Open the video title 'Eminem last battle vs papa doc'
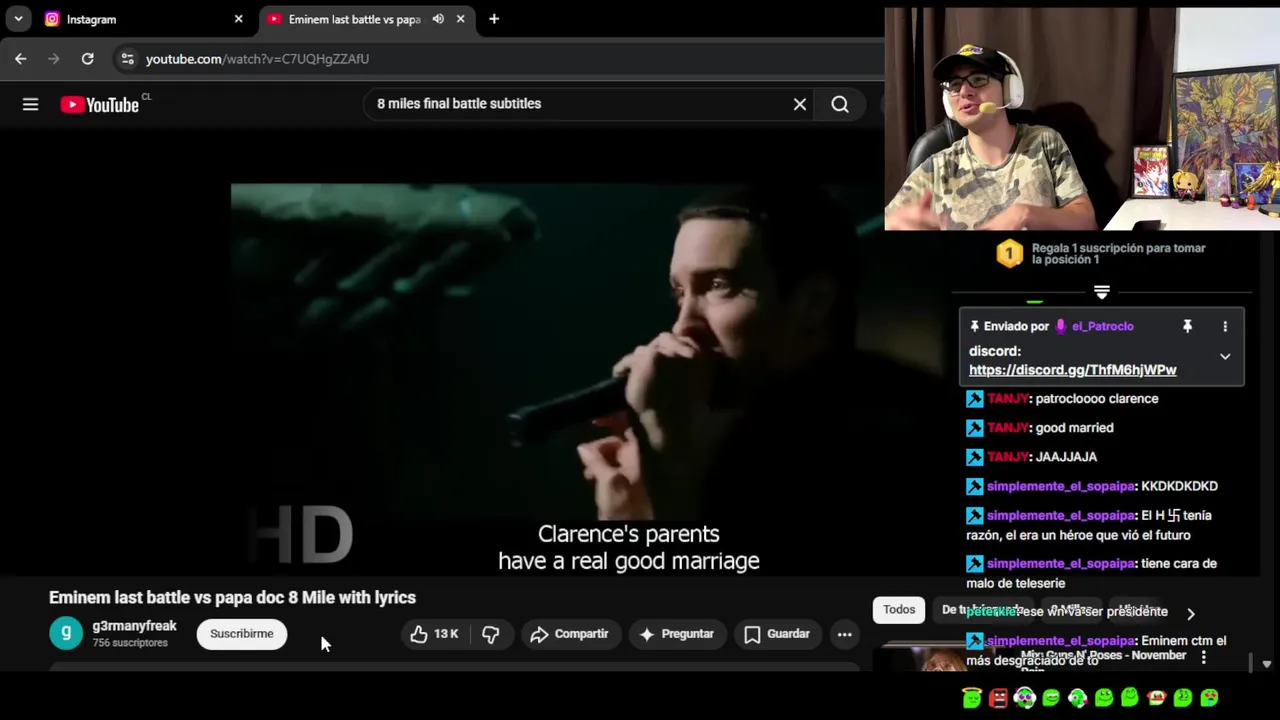Image resolution: width=1280 pixels, height=720 pixels. click(x=232, y=597)
